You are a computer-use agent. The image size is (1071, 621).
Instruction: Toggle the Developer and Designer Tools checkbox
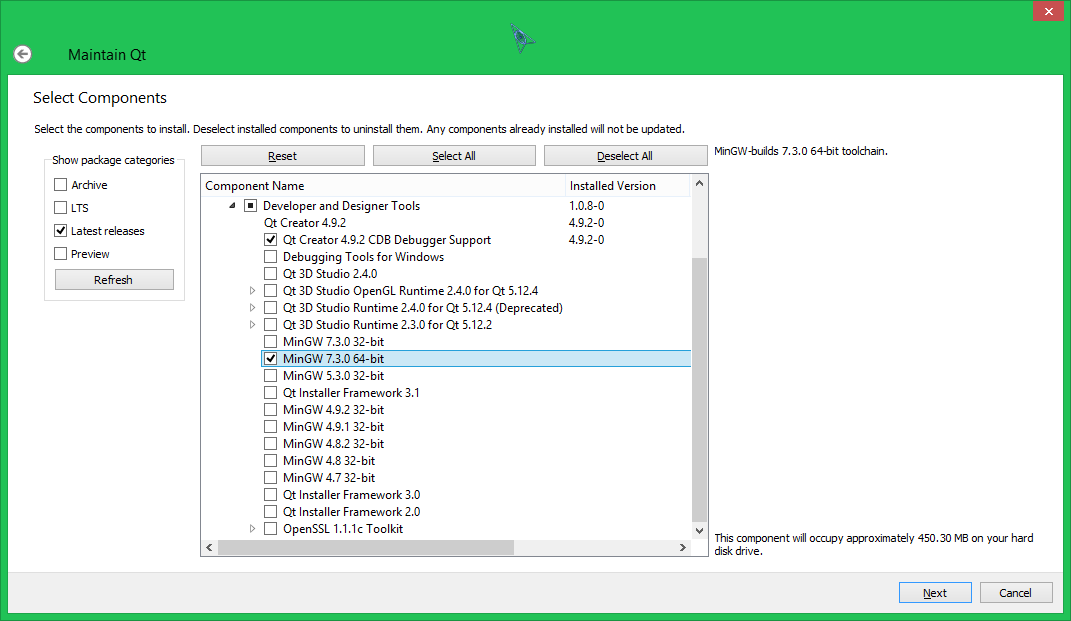(x=251, y=206)
